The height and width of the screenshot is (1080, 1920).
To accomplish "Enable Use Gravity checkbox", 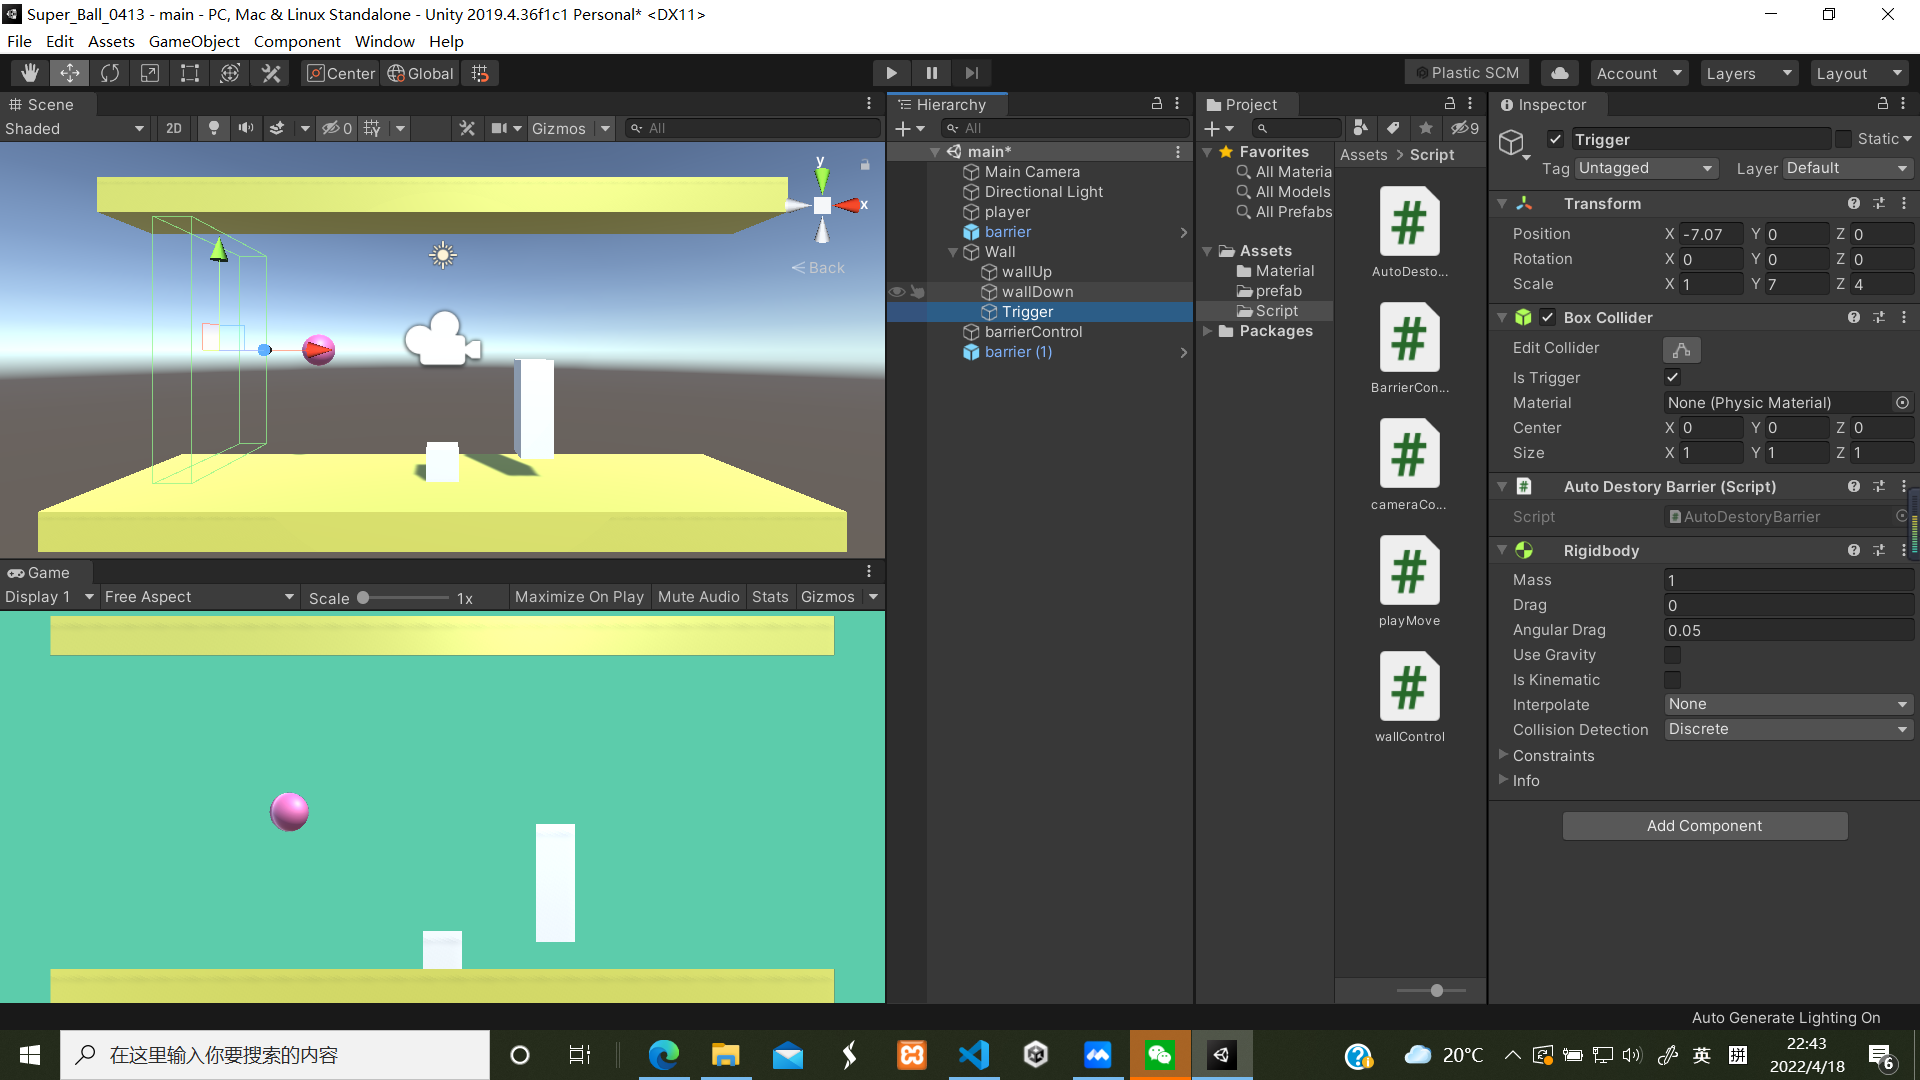I will [1672, 655].
